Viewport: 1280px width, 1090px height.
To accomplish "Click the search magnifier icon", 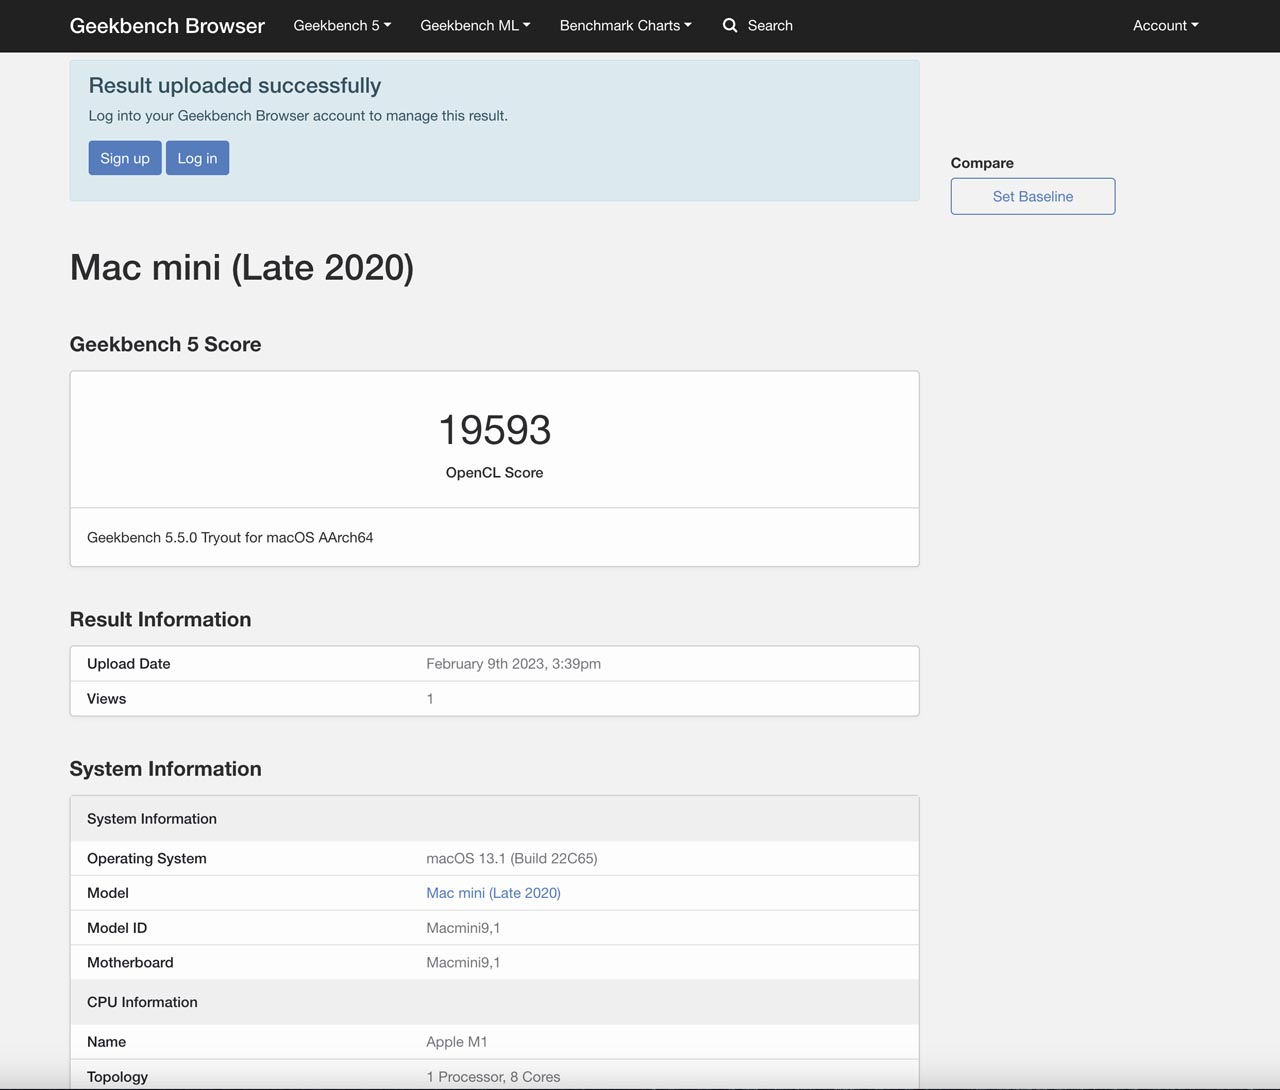I will click(730, 25).
